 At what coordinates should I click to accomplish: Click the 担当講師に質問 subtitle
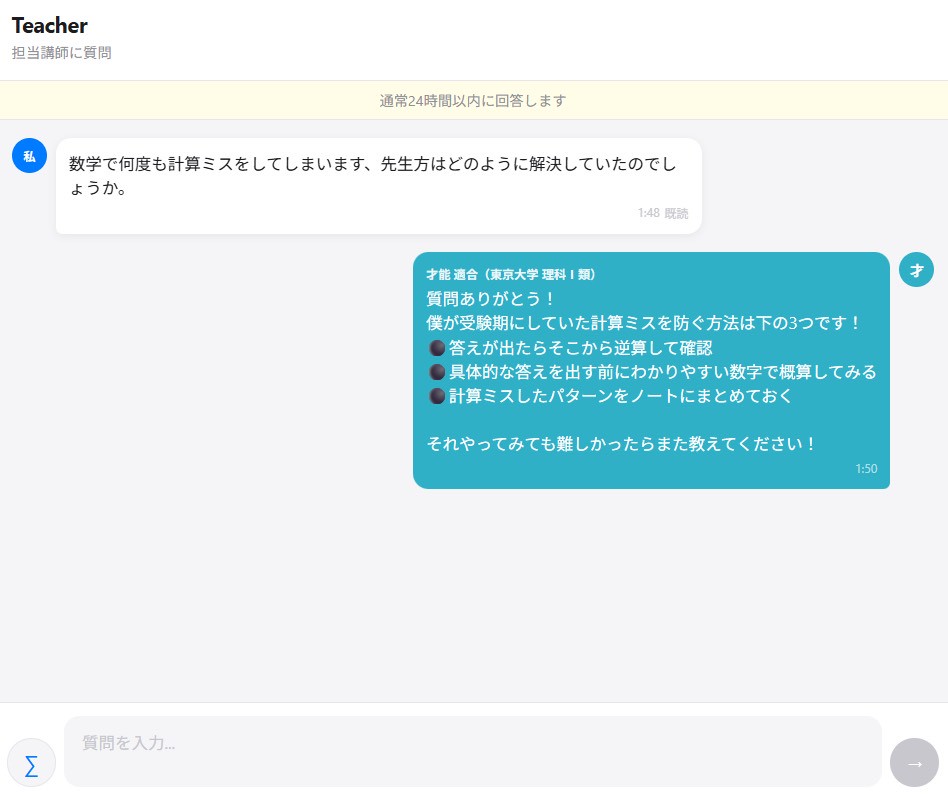(61, 53)
